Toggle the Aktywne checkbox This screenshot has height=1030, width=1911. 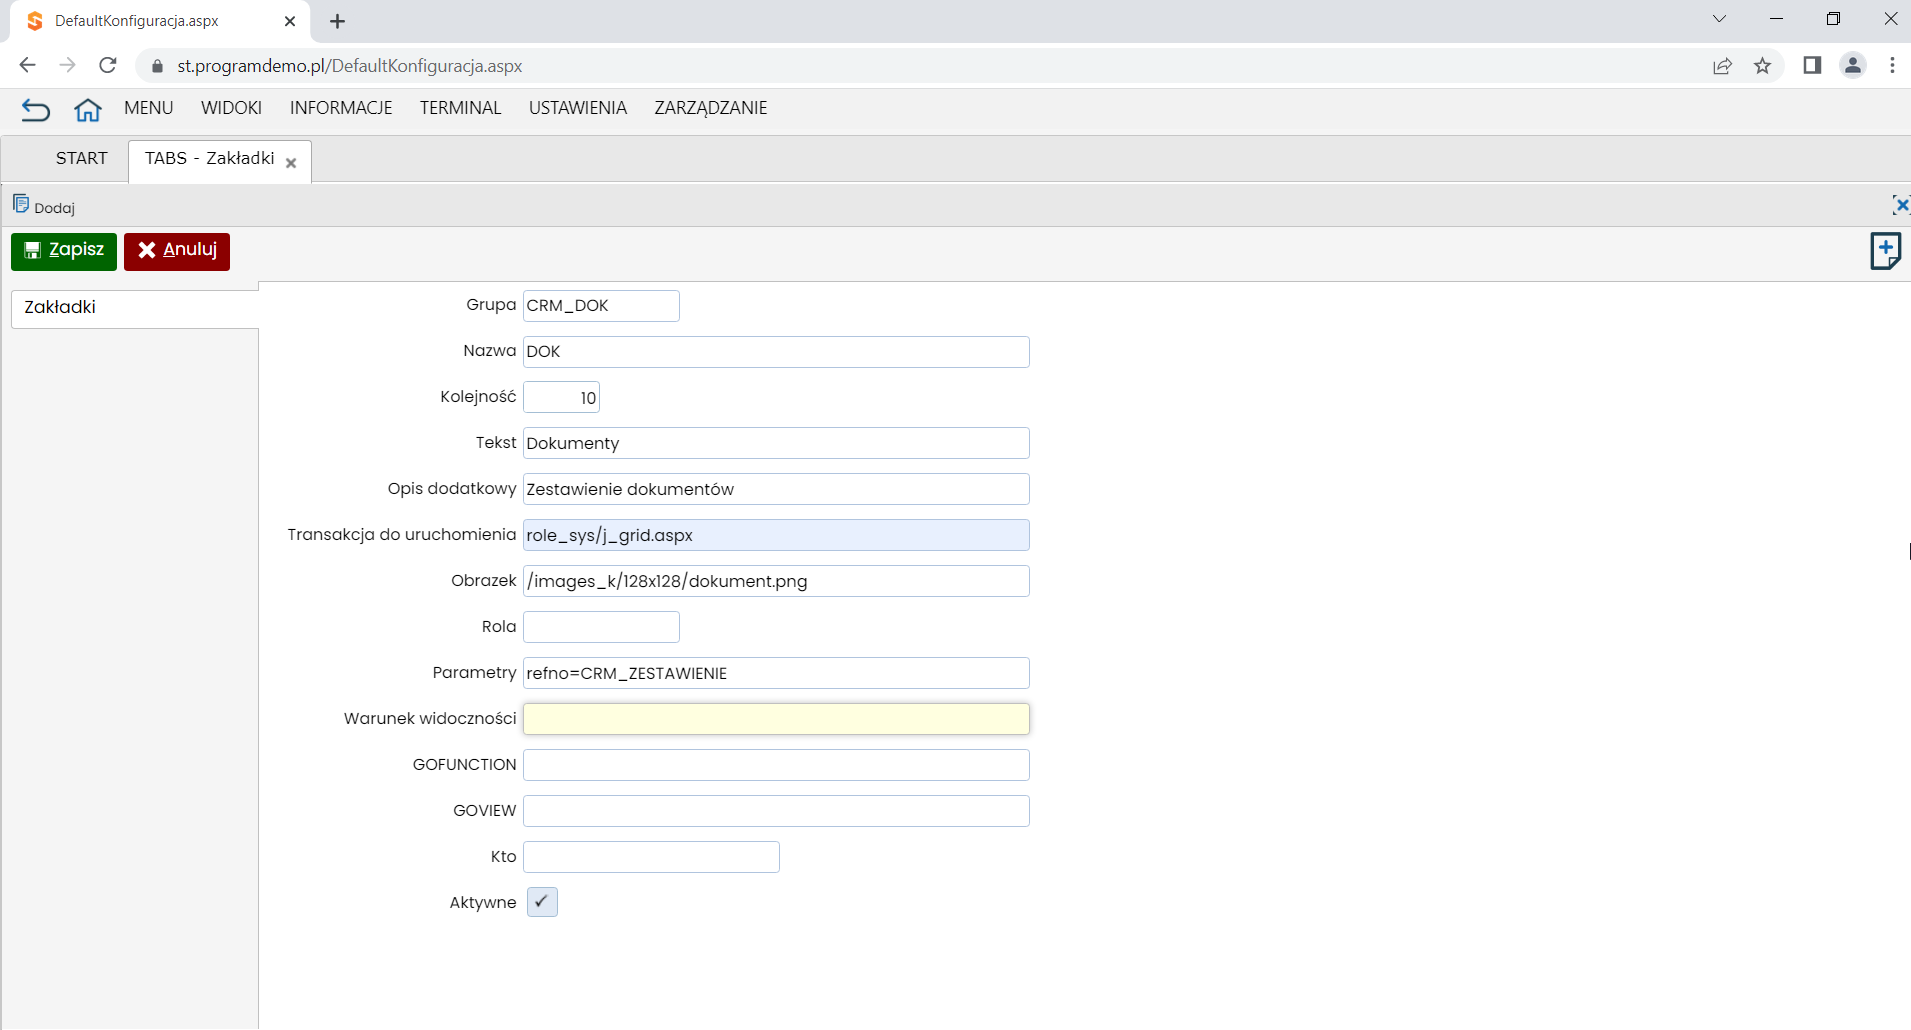[542, 902]
